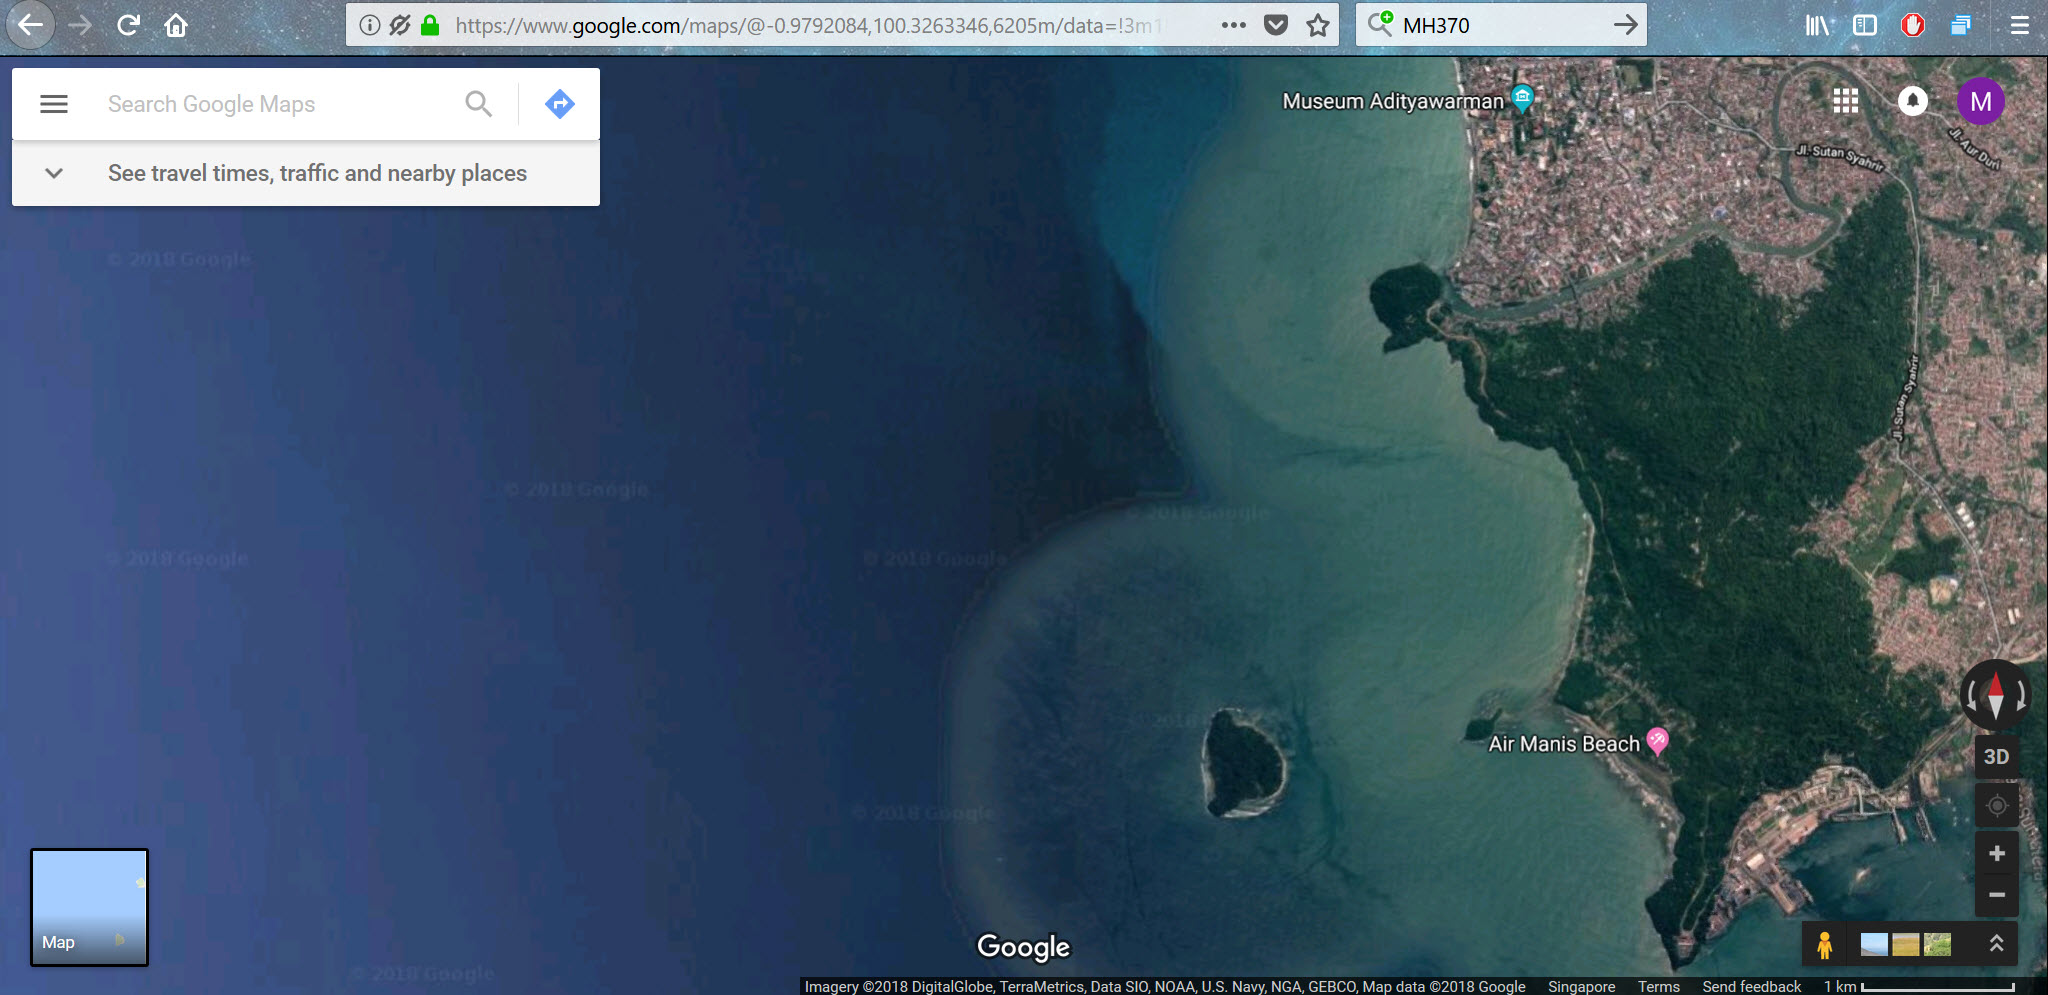Reset the compass to north
The image size is (2048, 995).
1996,695
